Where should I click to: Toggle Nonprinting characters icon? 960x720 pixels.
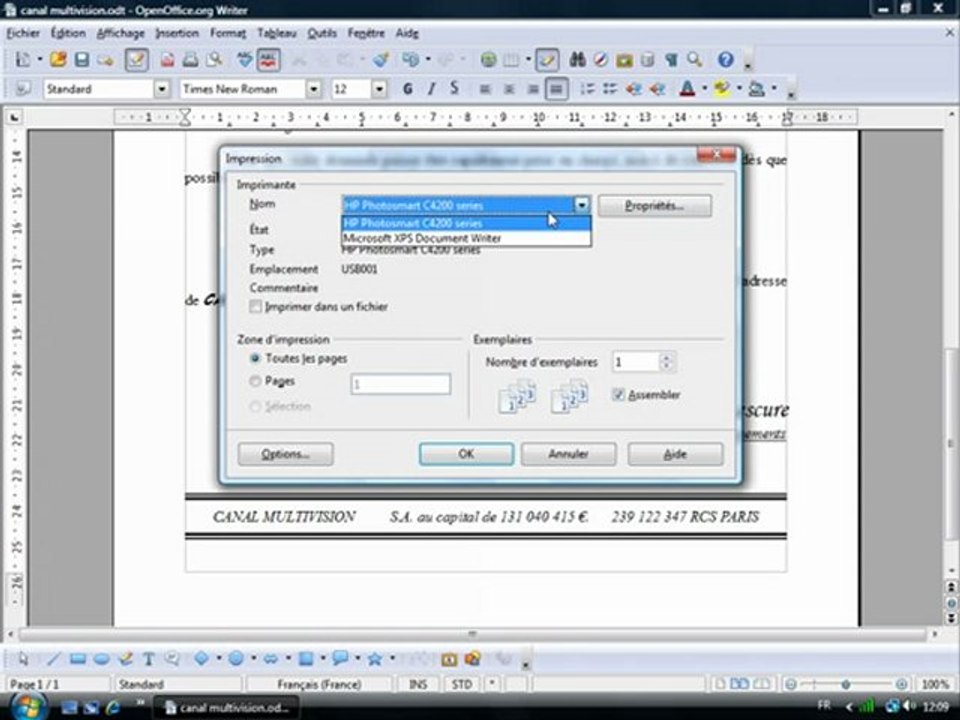[672, 59]
